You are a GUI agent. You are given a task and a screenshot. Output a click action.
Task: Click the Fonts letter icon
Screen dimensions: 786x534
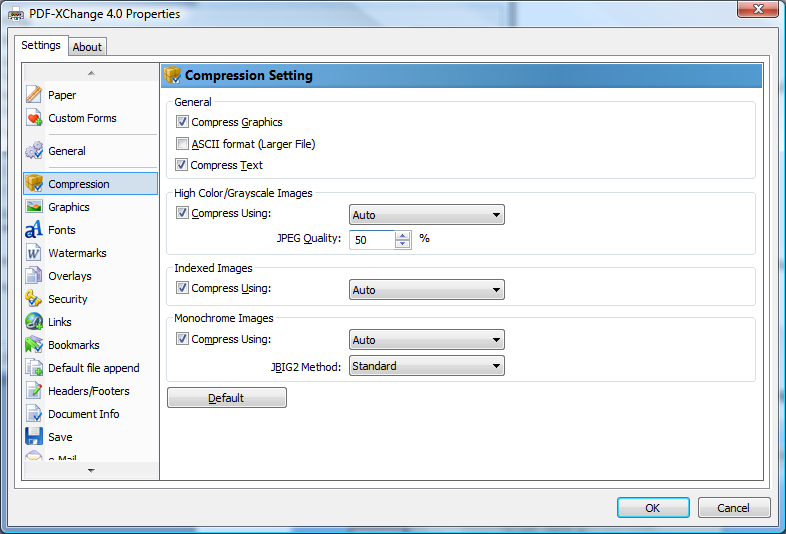click(x=34, y=230)
